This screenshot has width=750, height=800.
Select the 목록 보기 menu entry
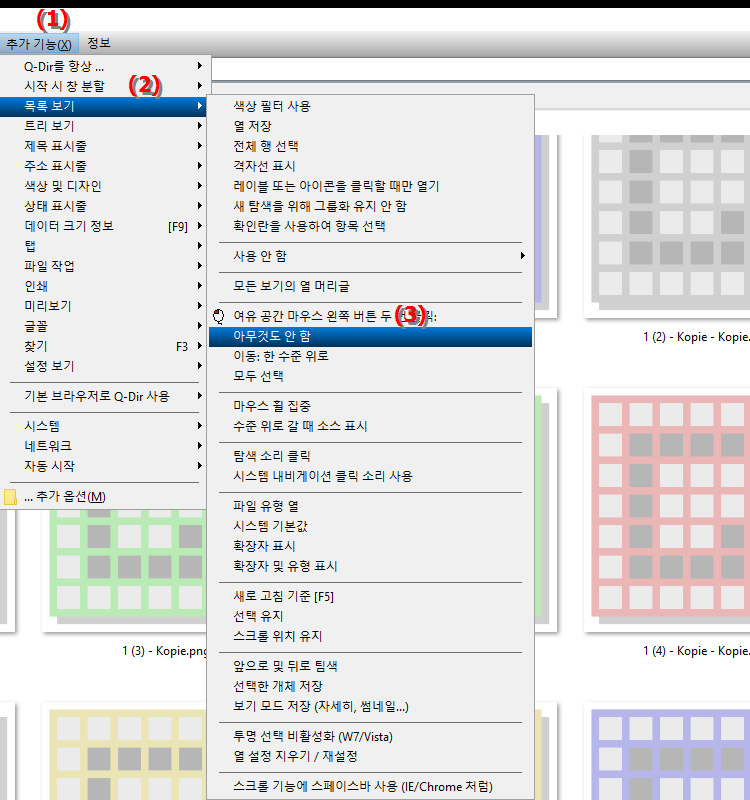[x=105, y=106]
